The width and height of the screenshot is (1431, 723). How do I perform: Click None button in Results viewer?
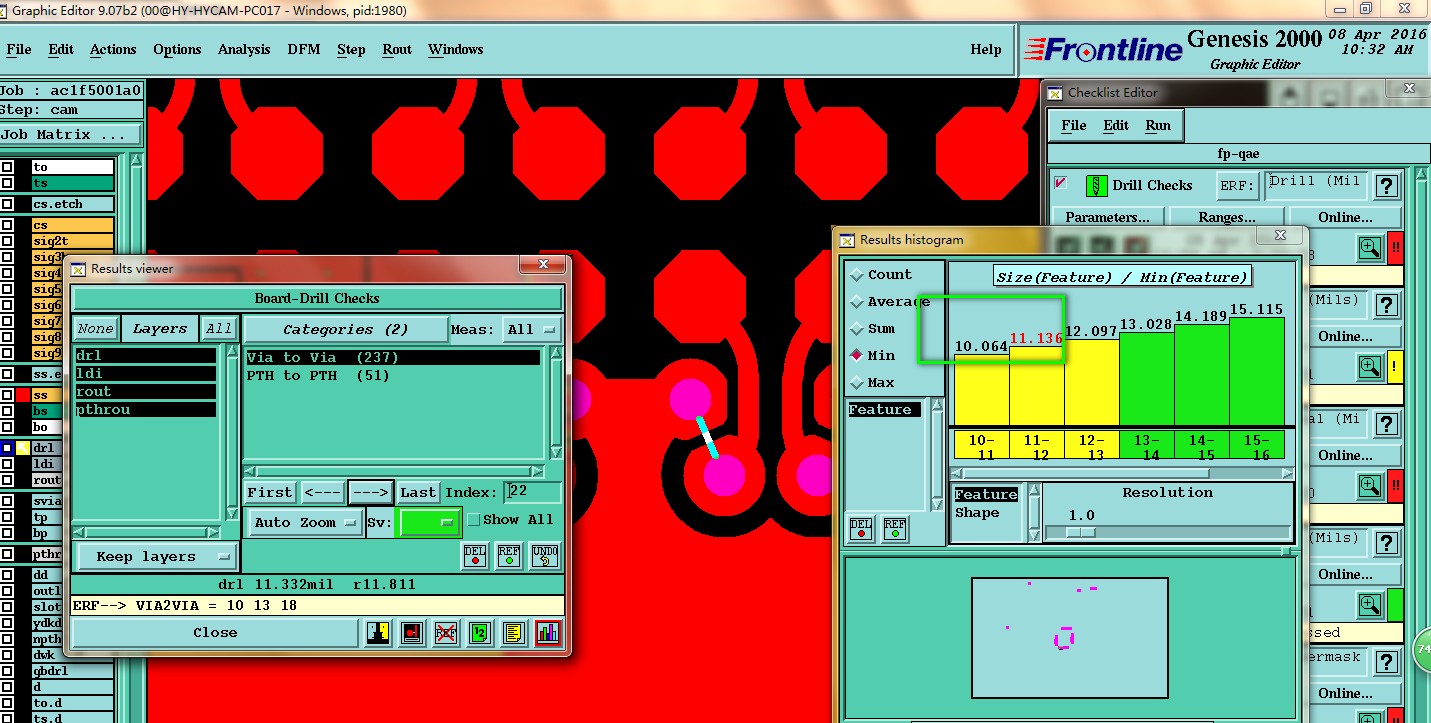[x=95, y=328]
